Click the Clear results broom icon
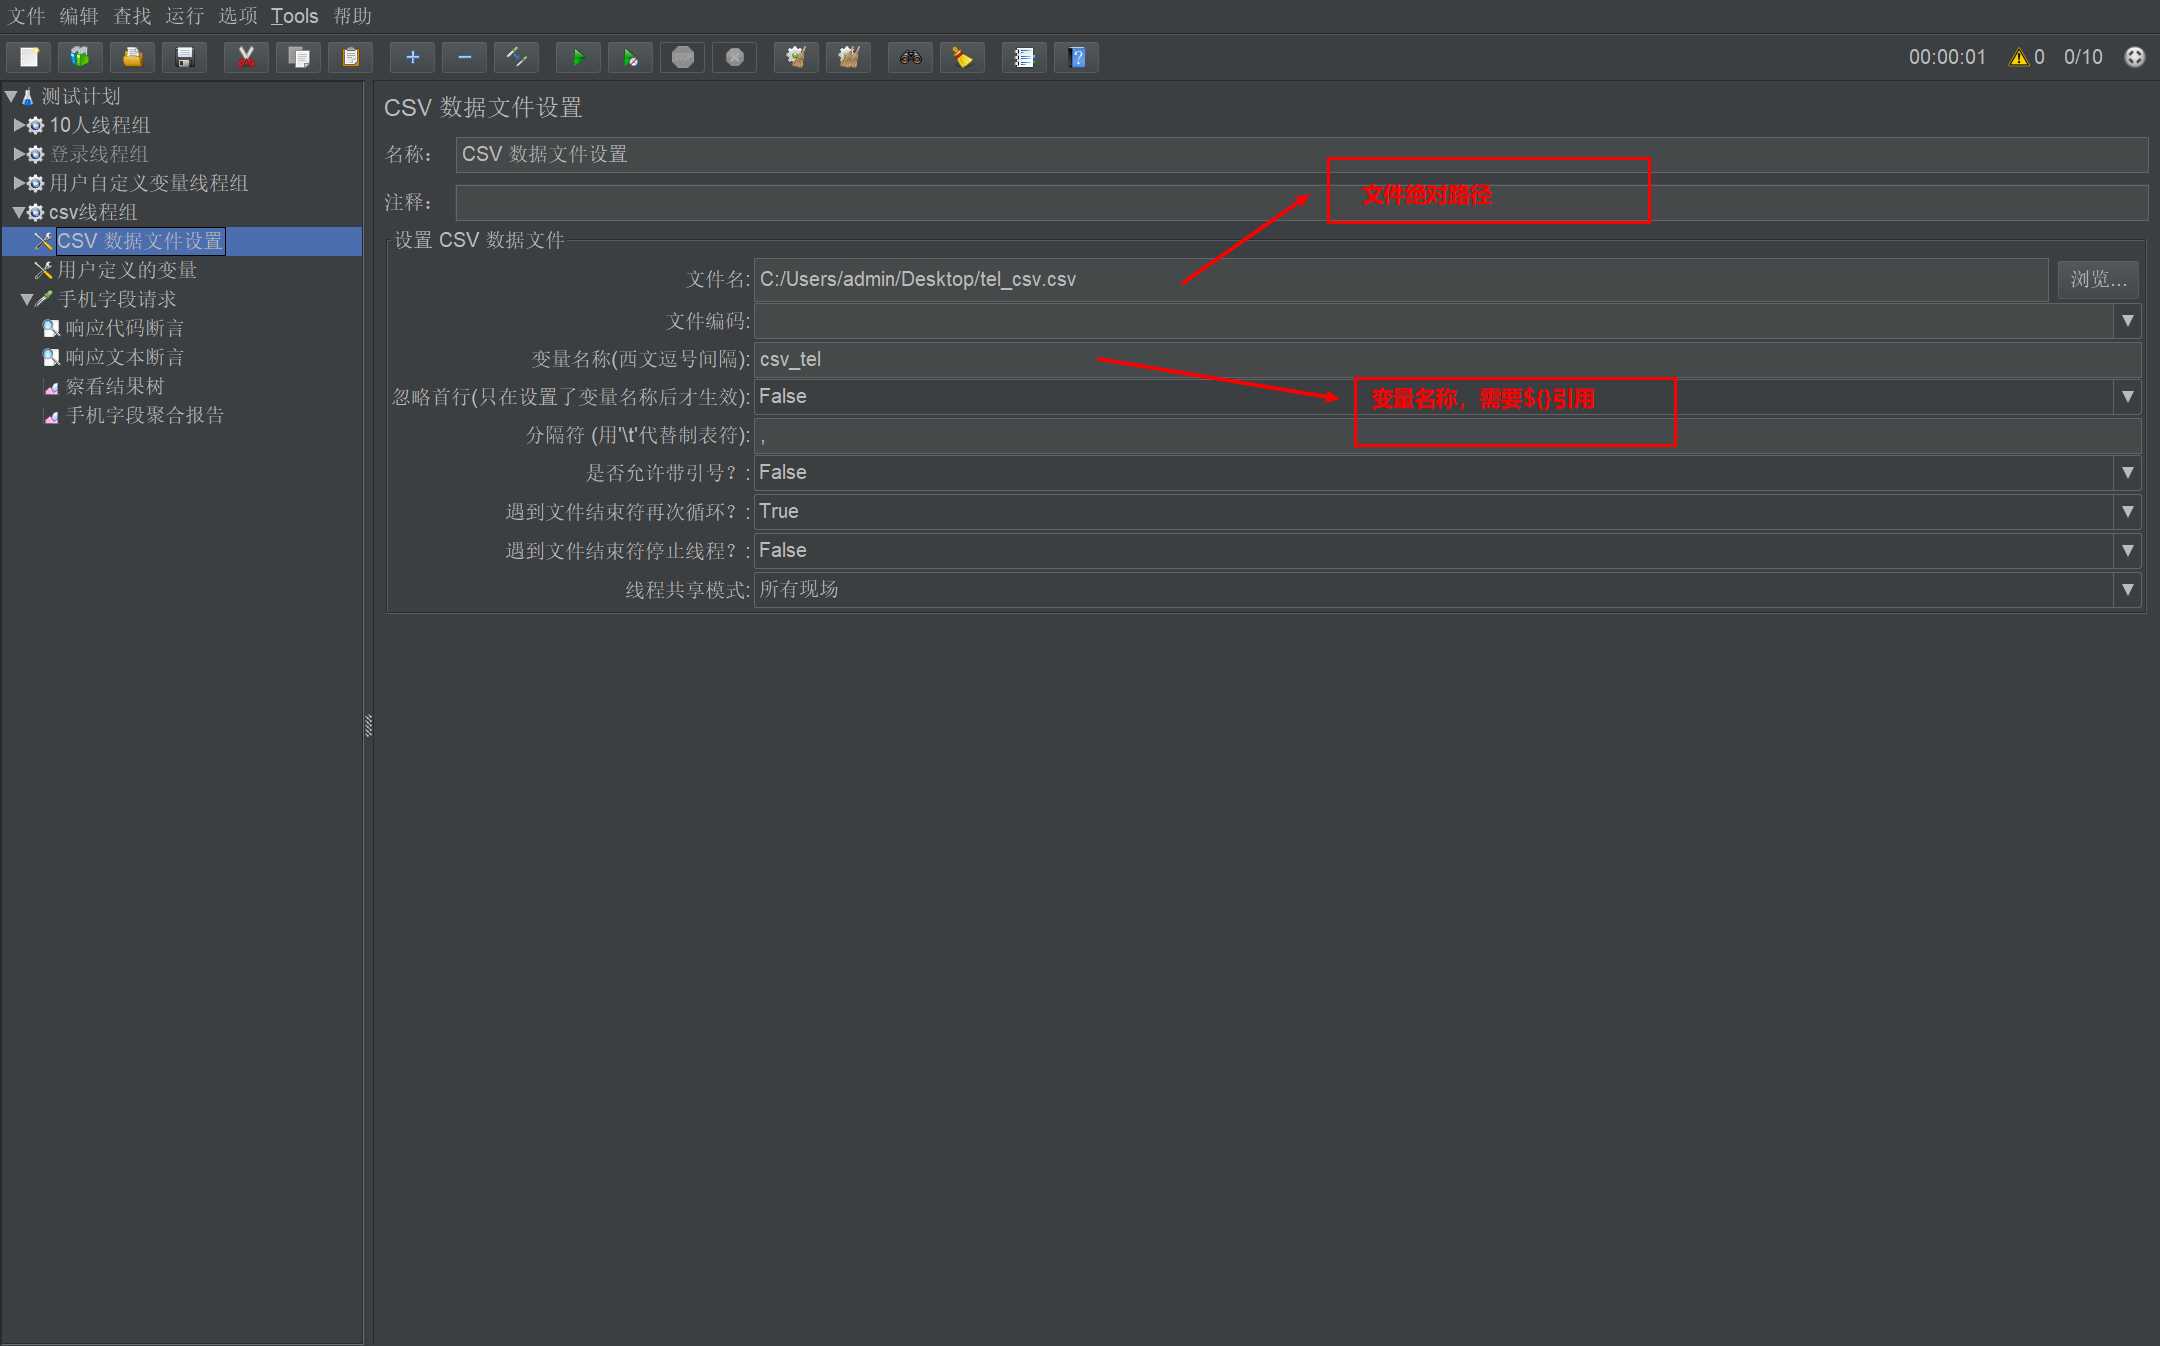 [x=796, y=57]
